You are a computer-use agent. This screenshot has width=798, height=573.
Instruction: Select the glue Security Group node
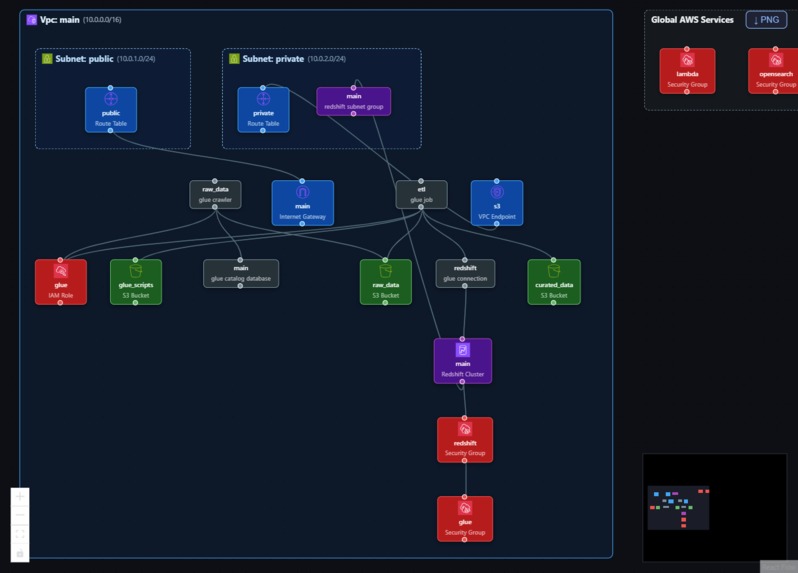click(465, 519)
